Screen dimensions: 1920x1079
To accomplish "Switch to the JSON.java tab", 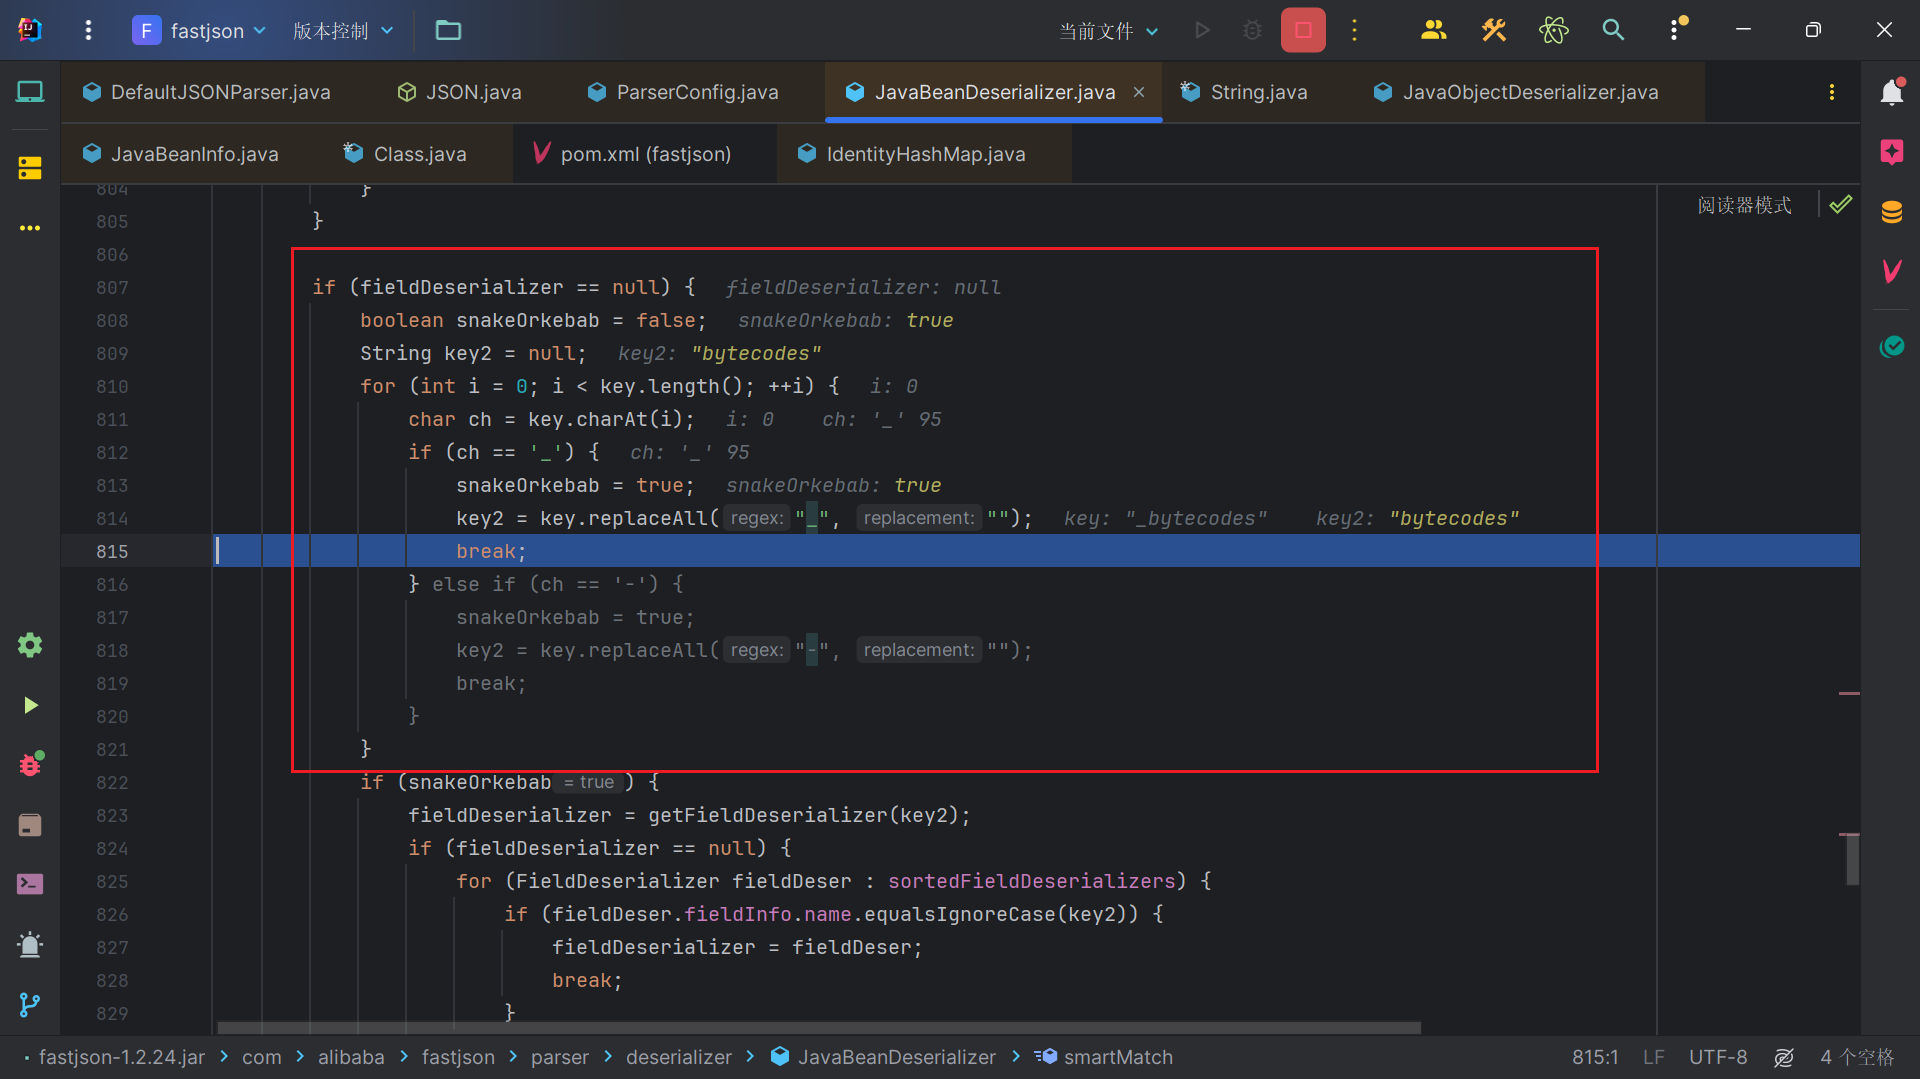I will pyautogui.click(x=460, y=92).
